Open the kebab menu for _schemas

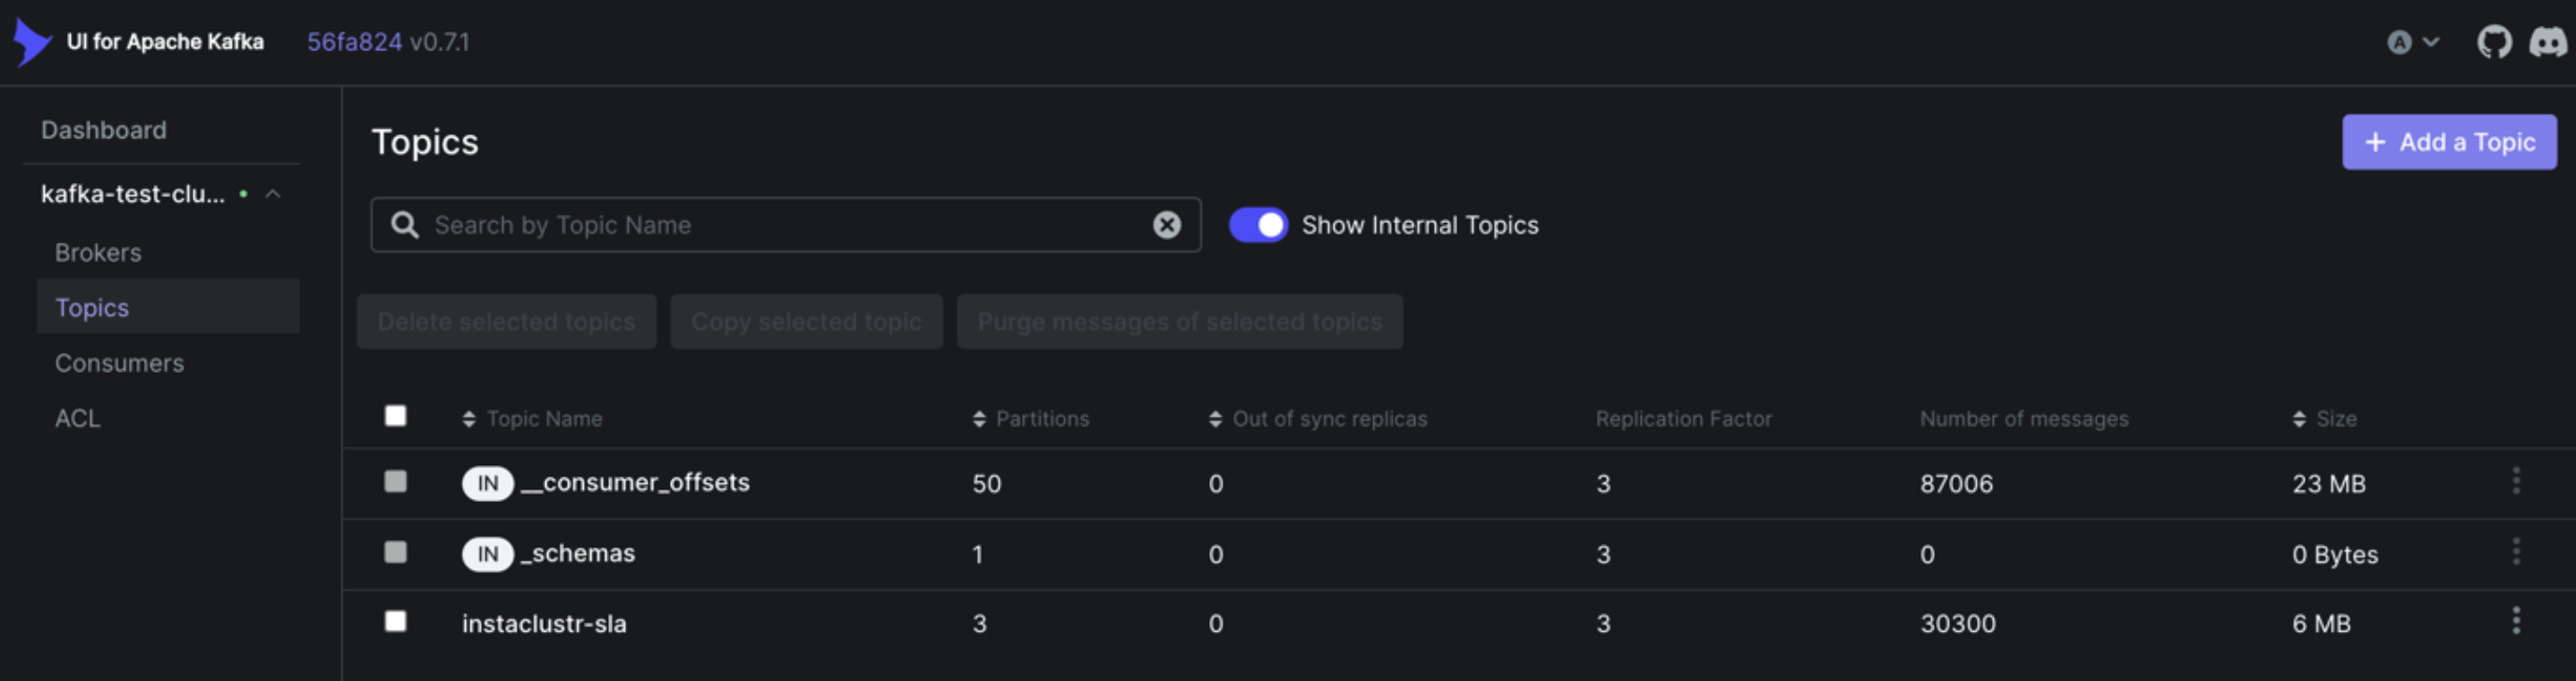click(2518, 550)
